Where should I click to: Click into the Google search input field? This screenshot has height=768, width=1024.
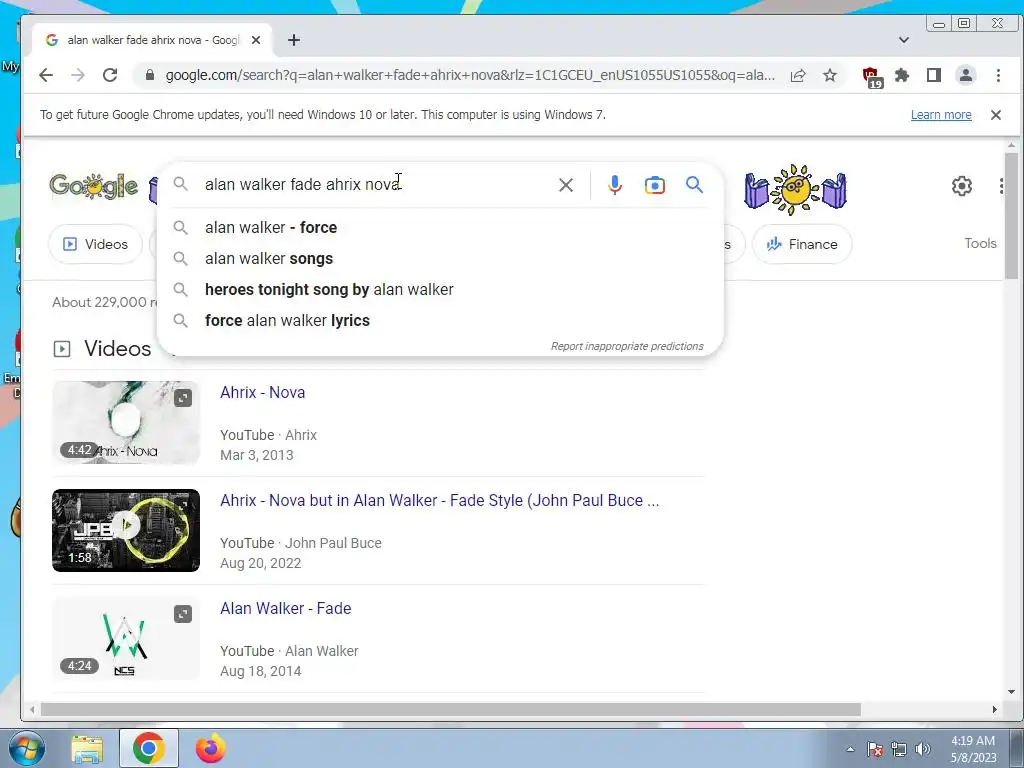376,185
